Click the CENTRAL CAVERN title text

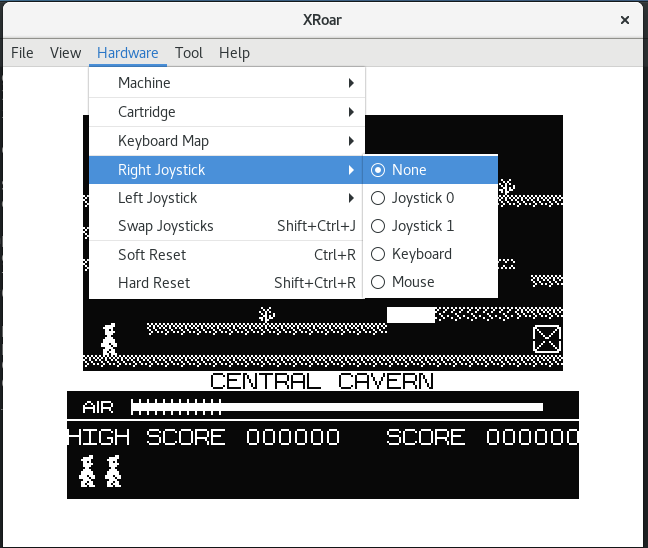tap(322, 381)
